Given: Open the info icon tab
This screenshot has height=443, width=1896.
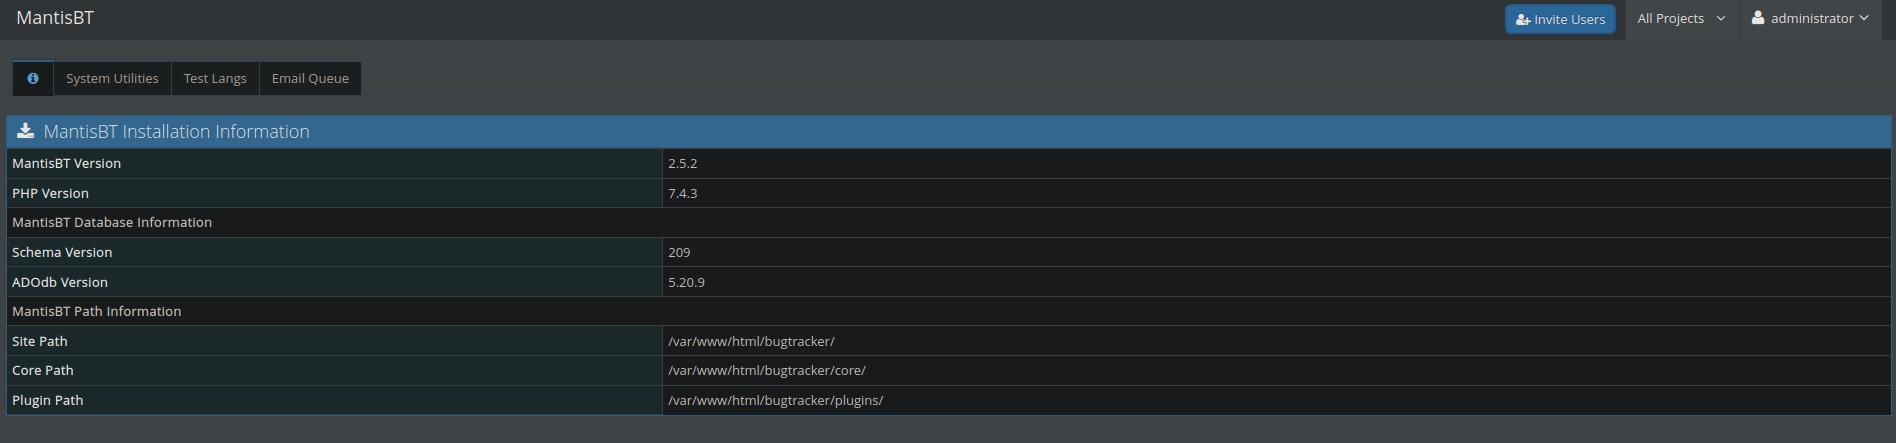Looking at the screenshot, I should (33, 78).
